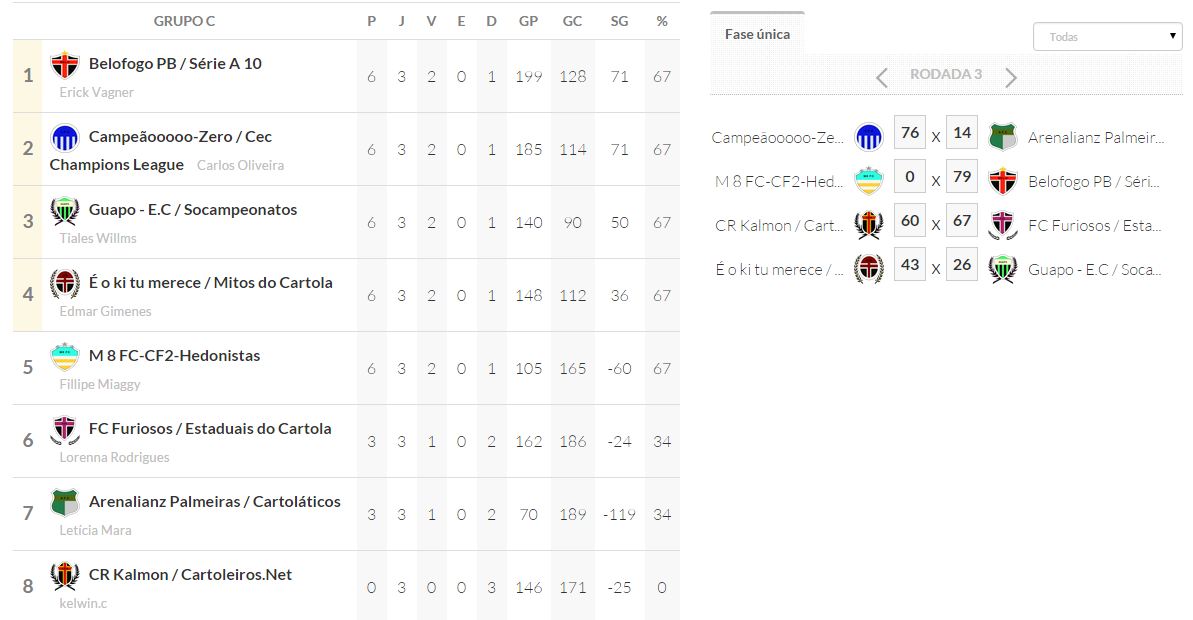Click the FC Furiosos crest in standings
The image size is (1193, 620).
pos(65,430)
